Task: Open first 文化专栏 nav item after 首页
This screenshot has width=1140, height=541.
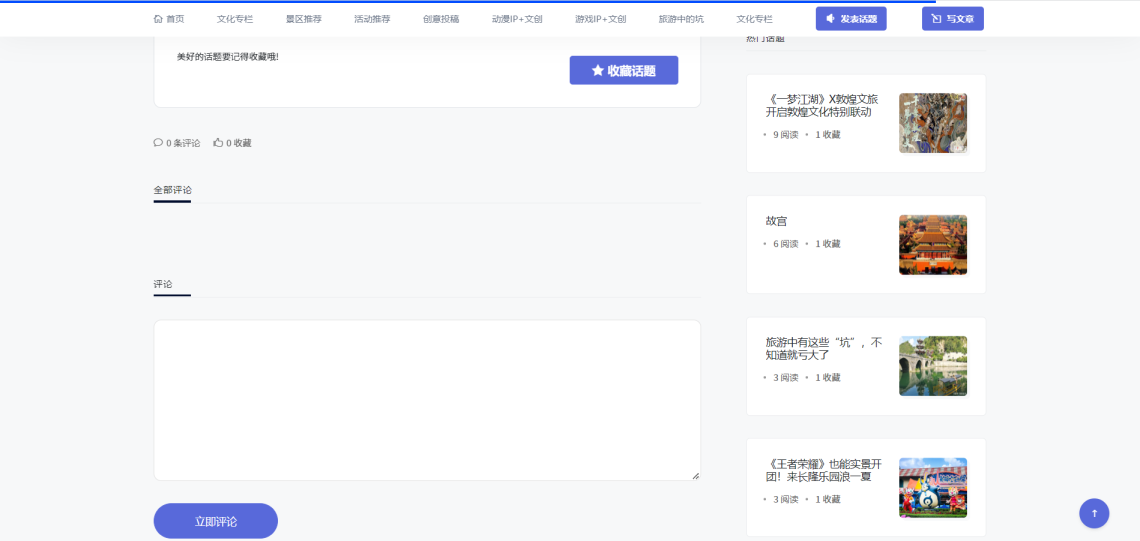Action: tap(235, 19)
